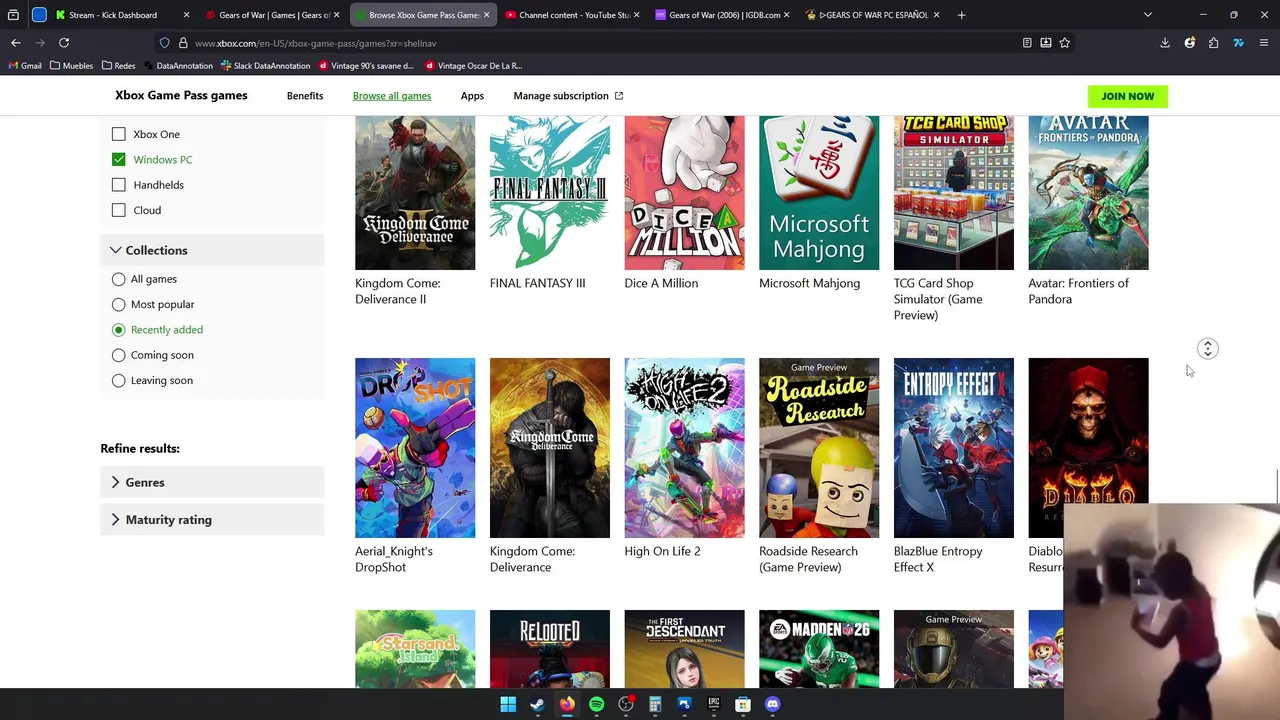The image size is (1280, 720).
Task: Select the All games radio button
Action: 119,279
